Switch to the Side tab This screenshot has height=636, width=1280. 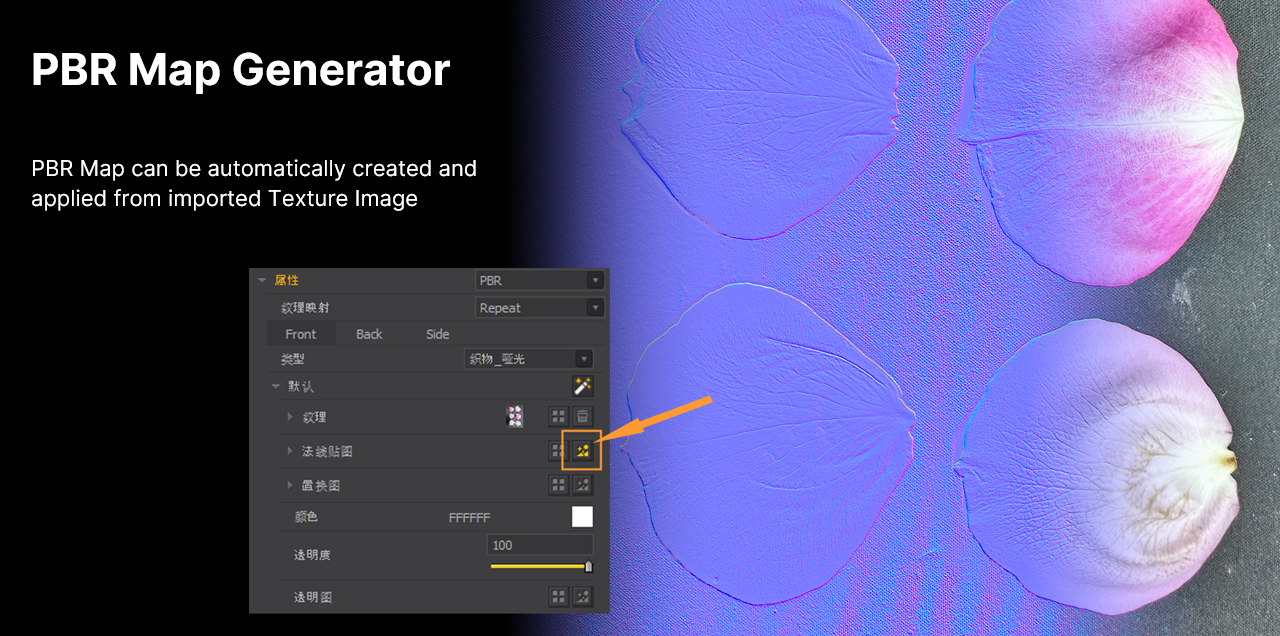(x=436, y=334)
